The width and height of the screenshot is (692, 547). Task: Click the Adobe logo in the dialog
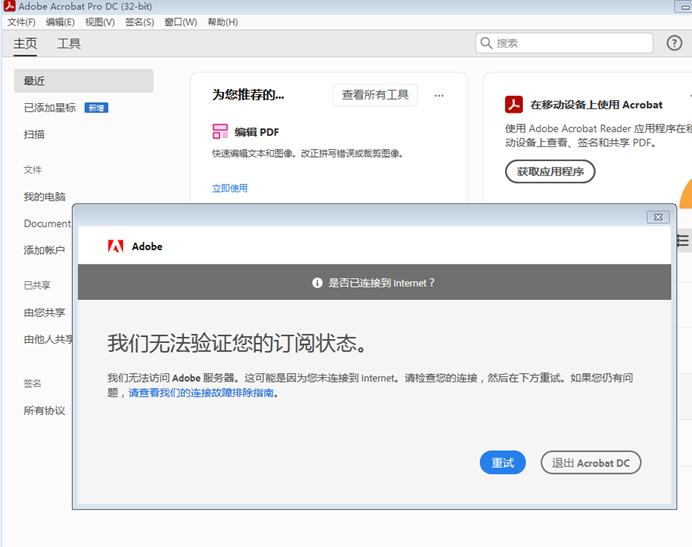116,246
